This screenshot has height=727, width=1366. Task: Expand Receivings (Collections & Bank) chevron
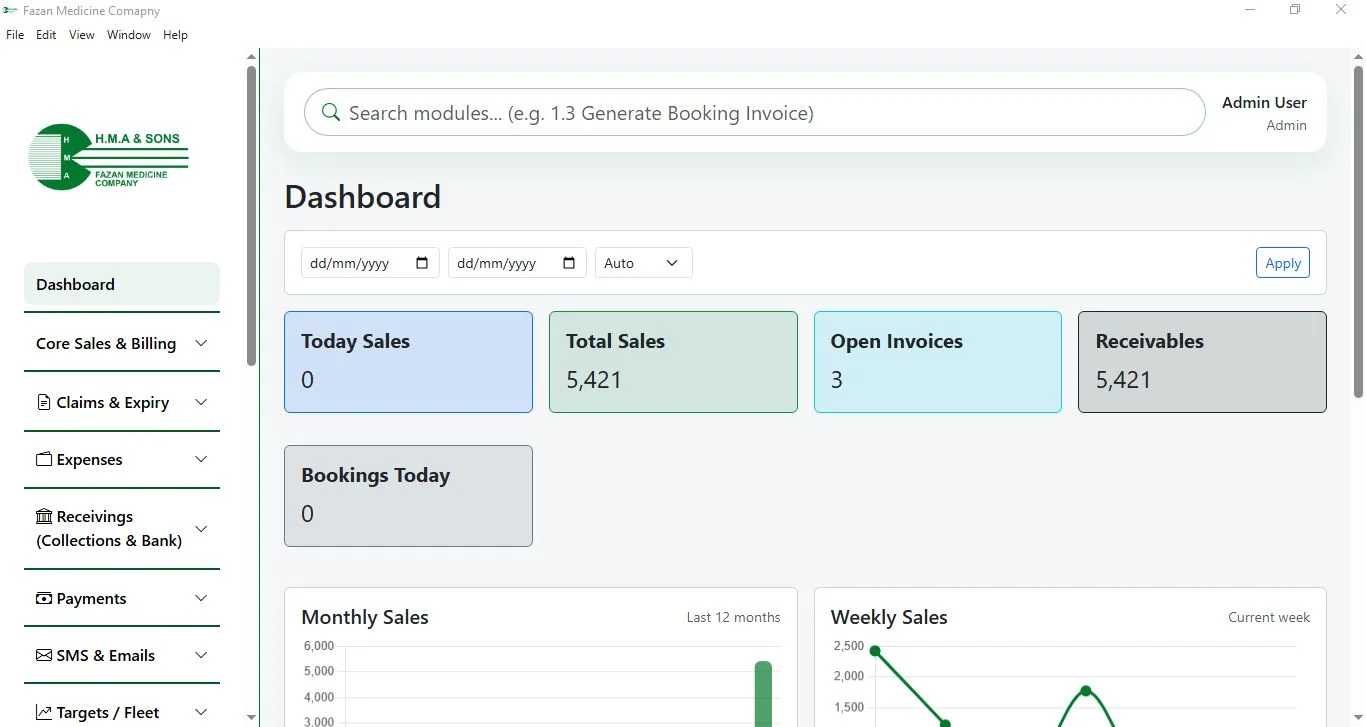click(201, 528)
